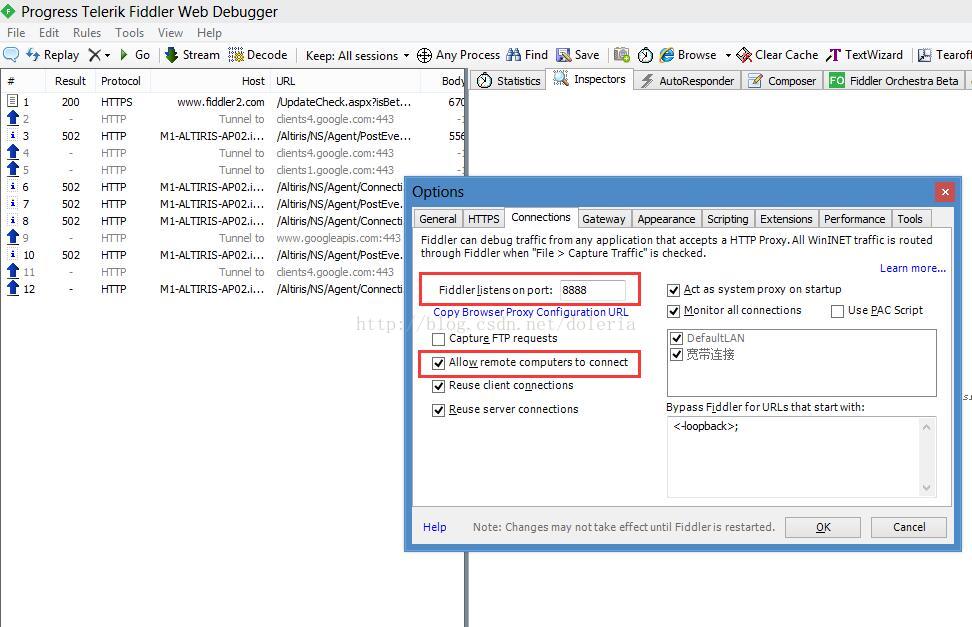This screenshot has height=627, width=972.
Task: Open the Help menu
Action: (209, 32)
